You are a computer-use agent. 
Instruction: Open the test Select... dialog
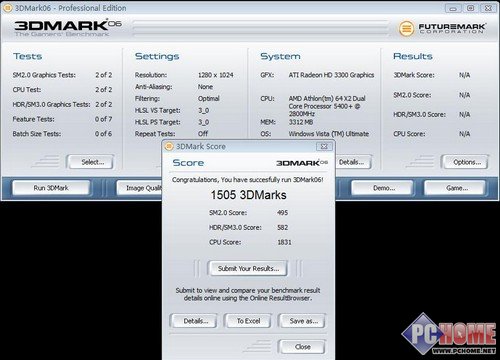(x=91, y=162)
